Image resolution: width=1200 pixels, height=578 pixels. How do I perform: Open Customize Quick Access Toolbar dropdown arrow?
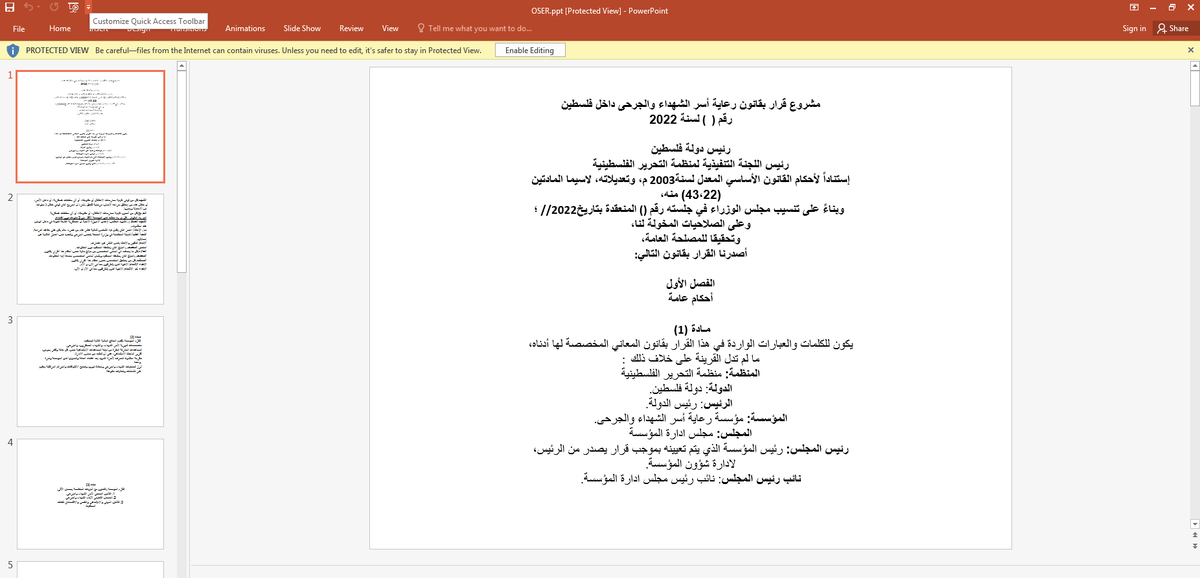coord(88,9)
